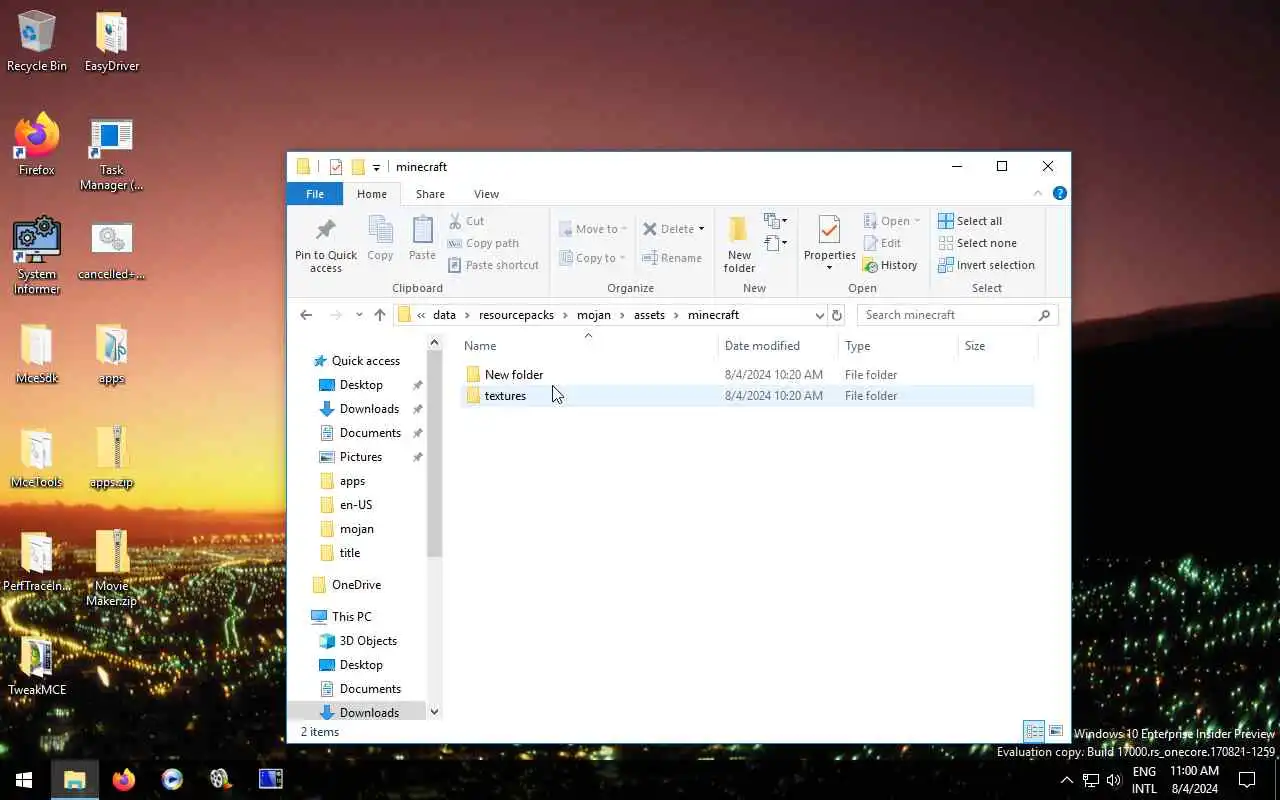Click the Rename ribbon icon
Screen dimensions: 1280x800
pos(672,258)
